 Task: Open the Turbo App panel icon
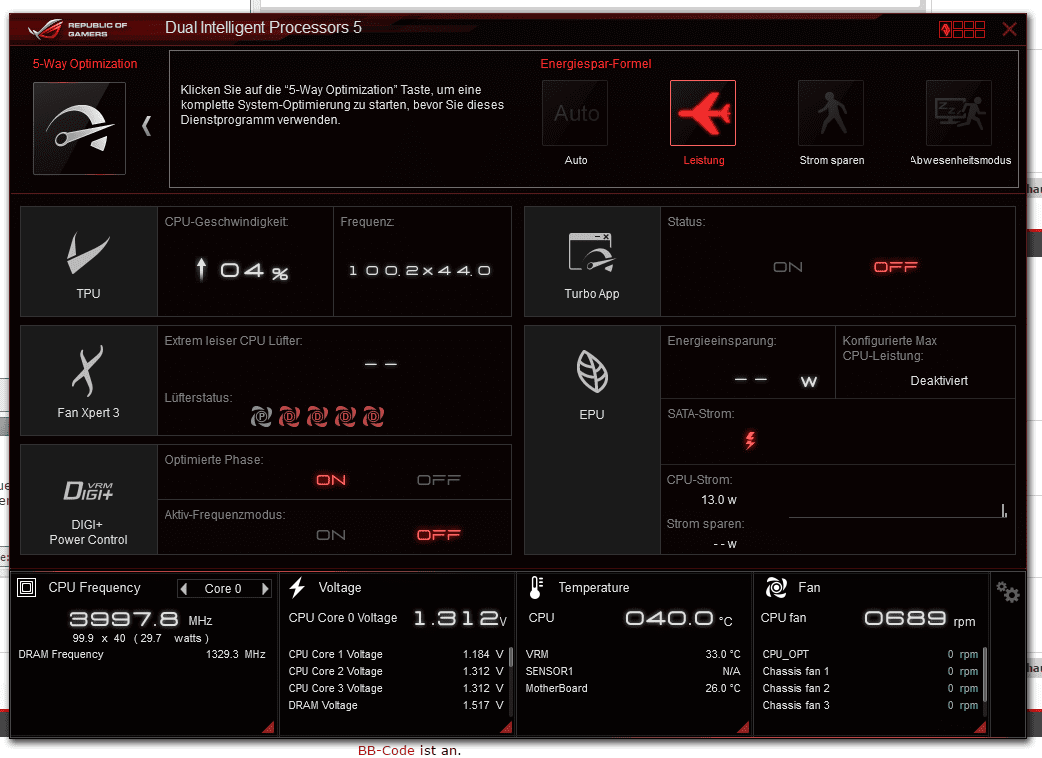tap(591, 252)
